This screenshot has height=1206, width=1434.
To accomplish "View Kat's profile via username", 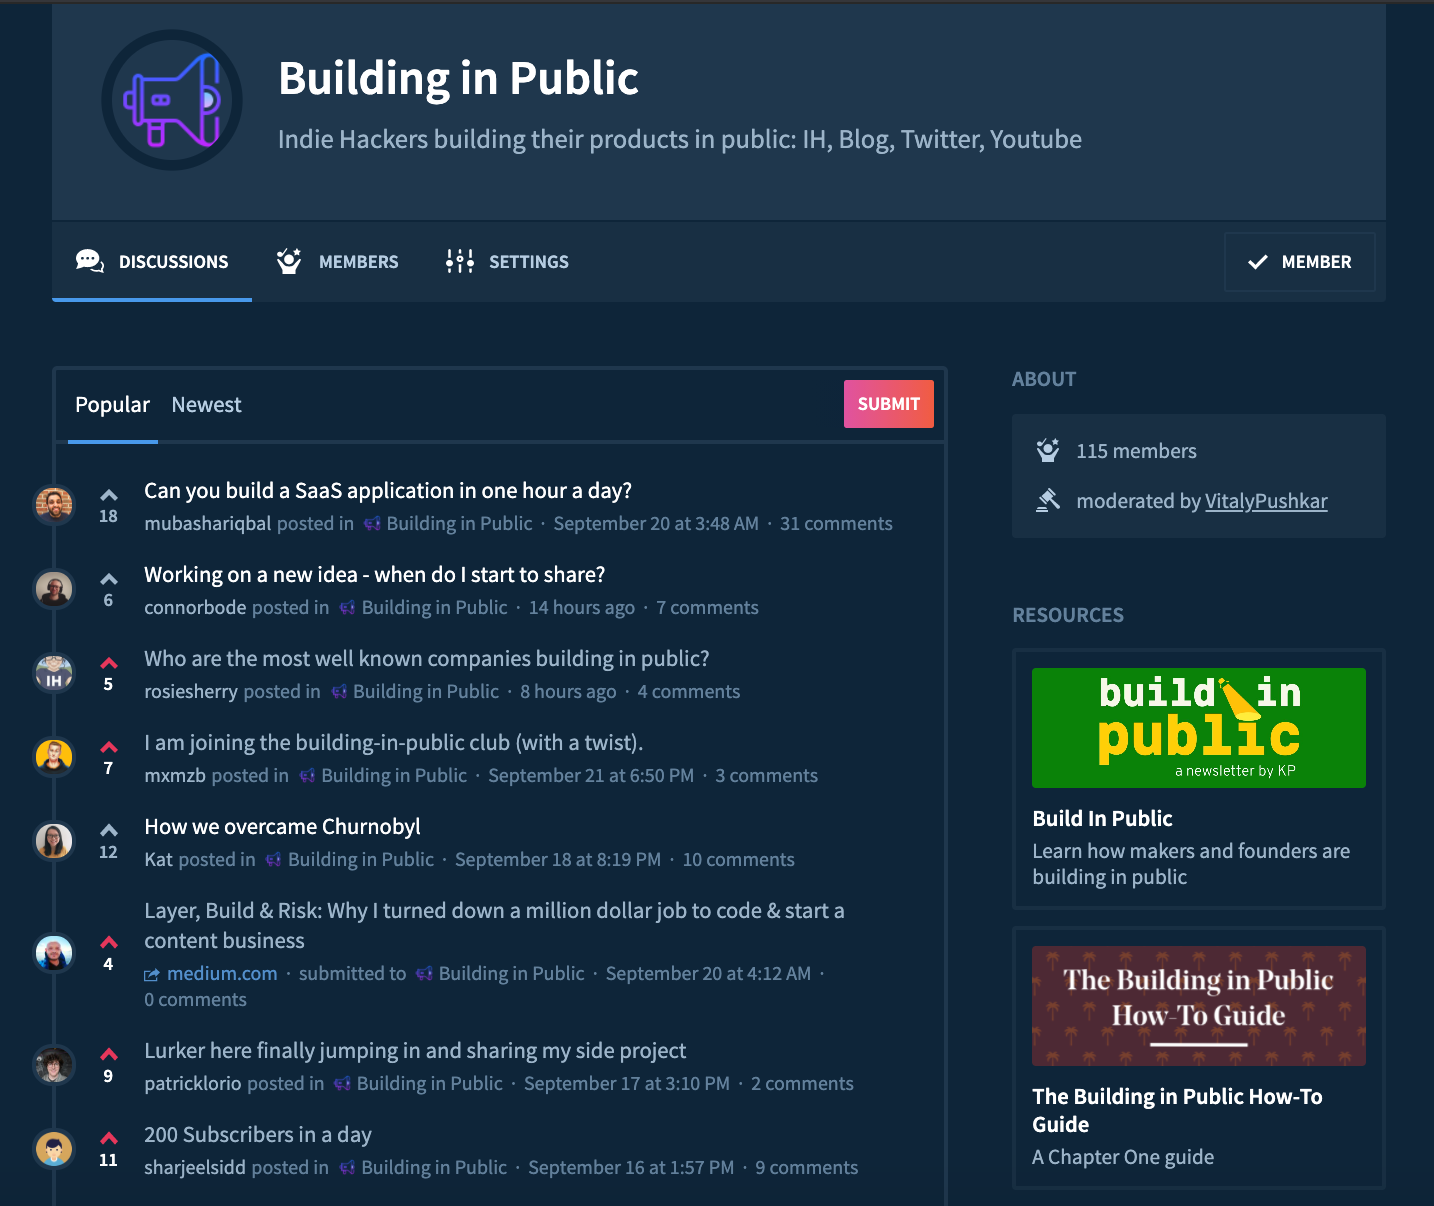I will point(158,860).
